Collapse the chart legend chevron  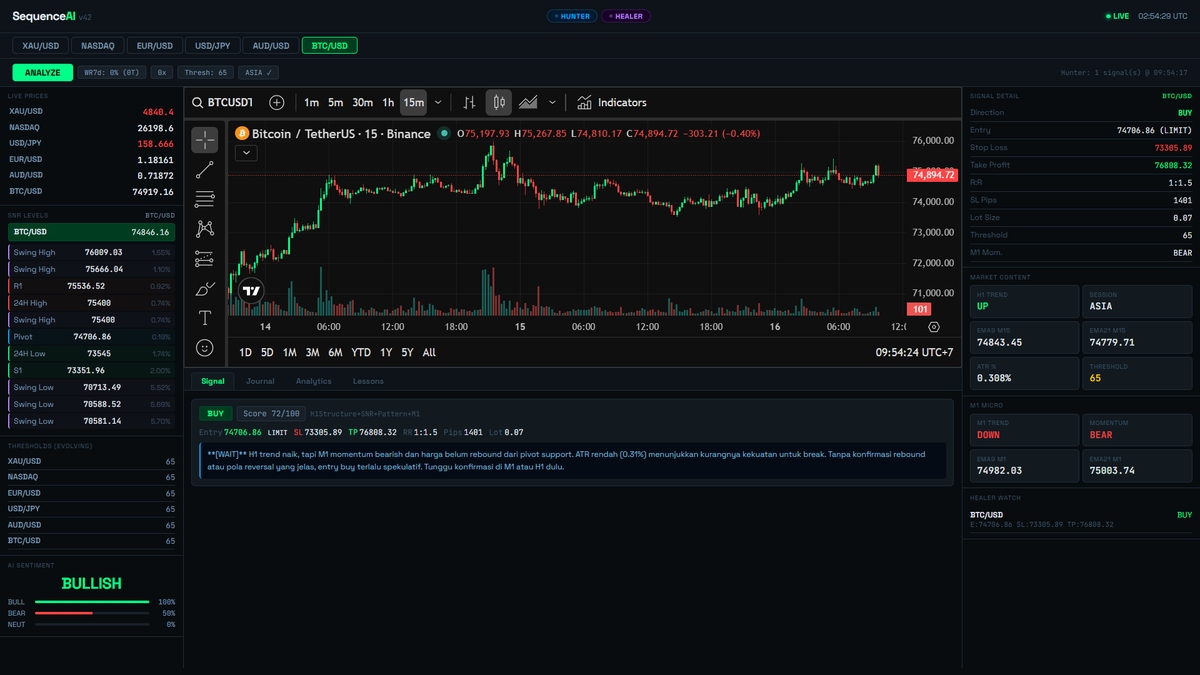(245, 153)
